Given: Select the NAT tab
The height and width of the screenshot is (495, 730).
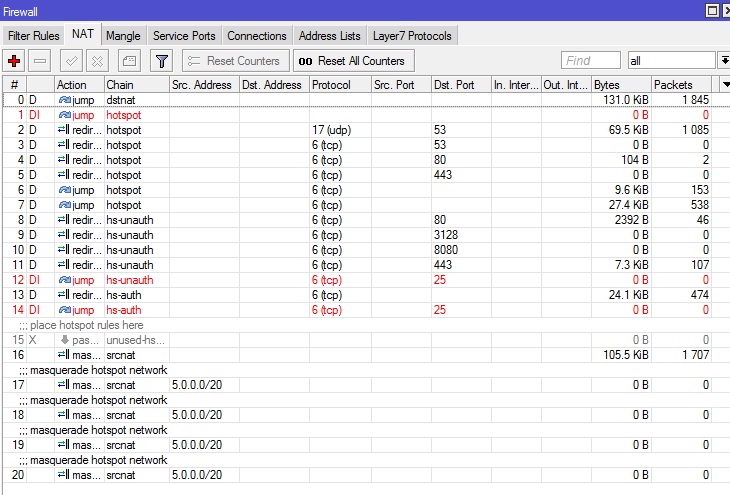Looking at the screenshot, I should tap(83, 34).
